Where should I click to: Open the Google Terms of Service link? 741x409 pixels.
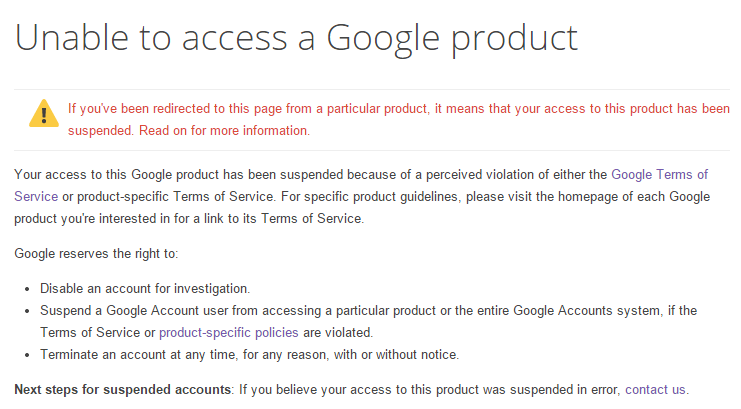coord(659,174)
